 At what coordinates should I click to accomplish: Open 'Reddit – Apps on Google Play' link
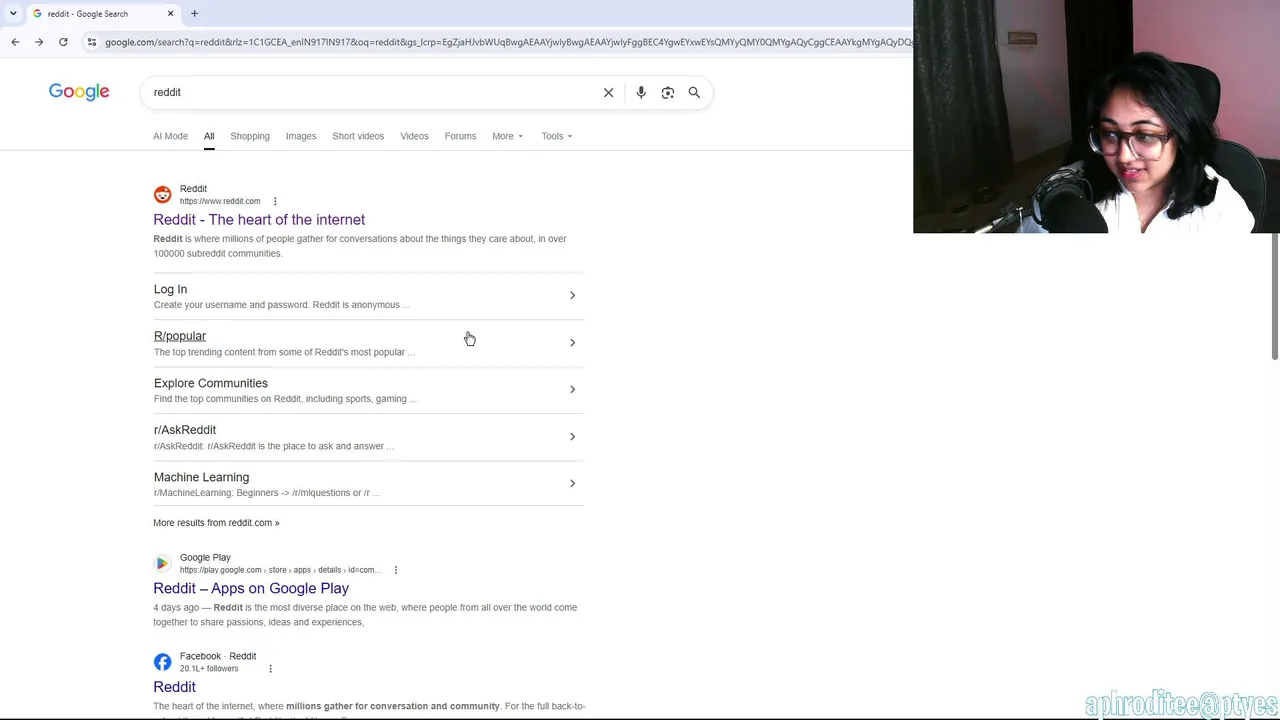click(x=251, y=589)
